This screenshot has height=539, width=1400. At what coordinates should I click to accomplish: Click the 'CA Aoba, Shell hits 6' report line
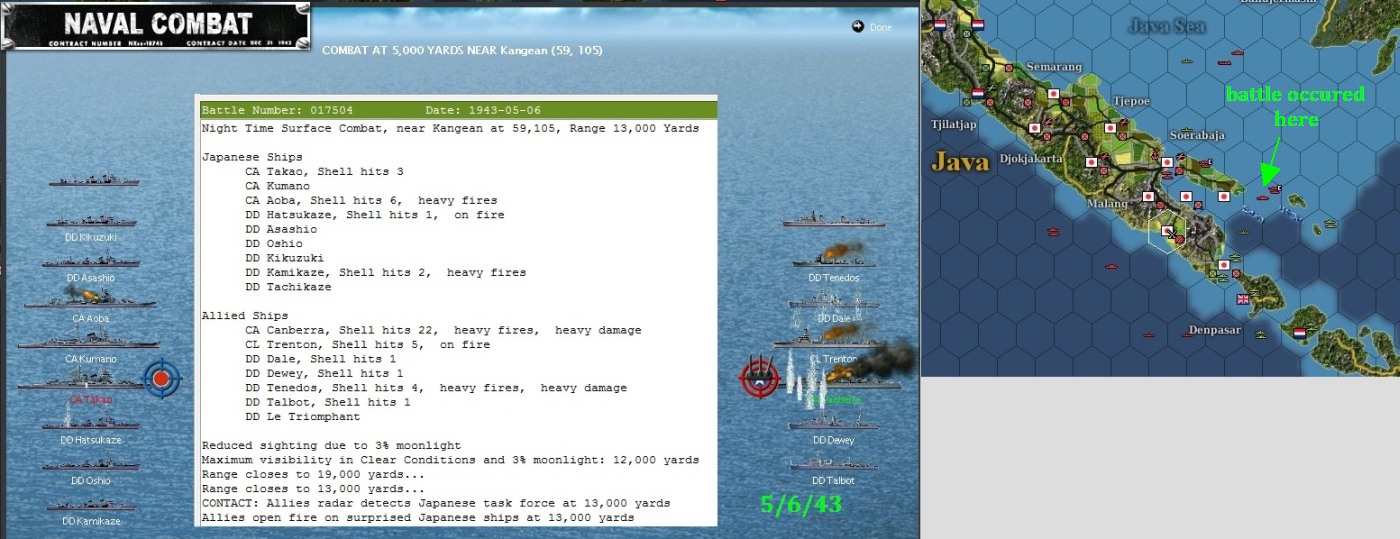371,201
